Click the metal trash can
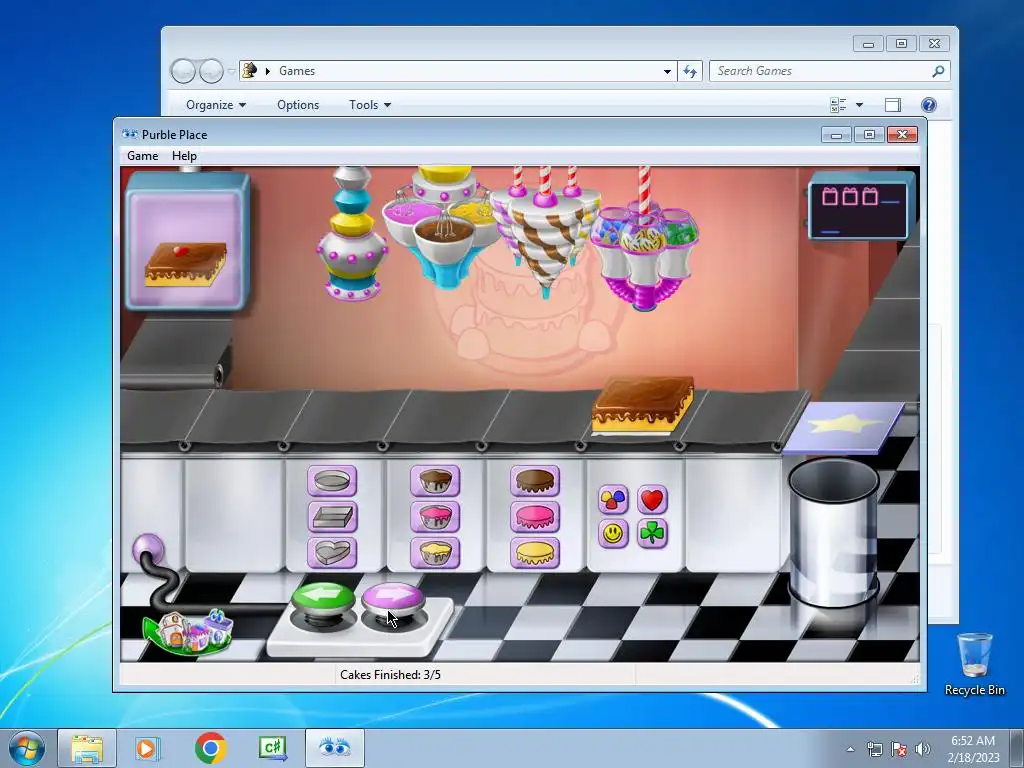Viewport: 1024px width, 768px height. click(x=833, y=532)
